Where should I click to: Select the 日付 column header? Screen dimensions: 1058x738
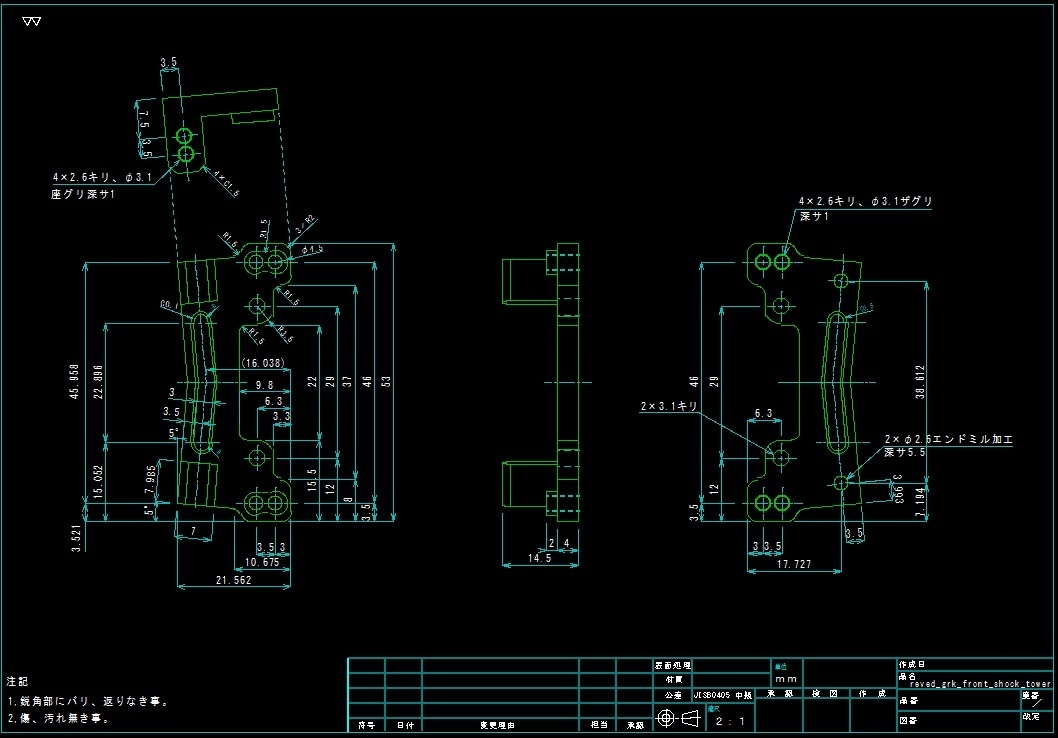pyautogui.click(x=405, y=725)
